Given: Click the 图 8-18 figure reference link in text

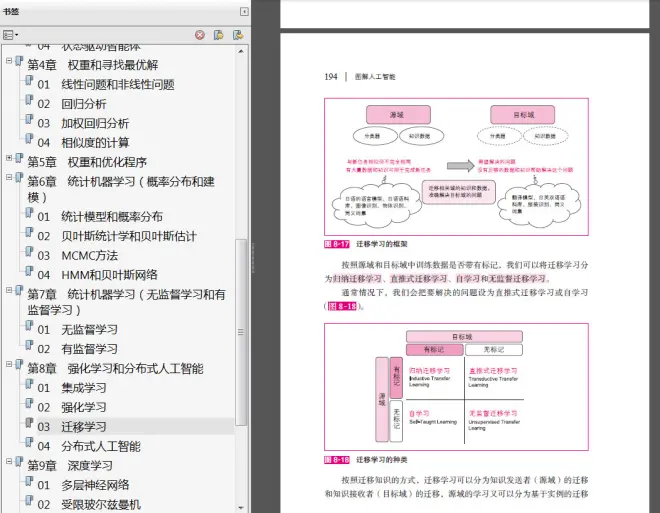Looking at the screenshot, I should pyautogui.click(x=341, y=305).
